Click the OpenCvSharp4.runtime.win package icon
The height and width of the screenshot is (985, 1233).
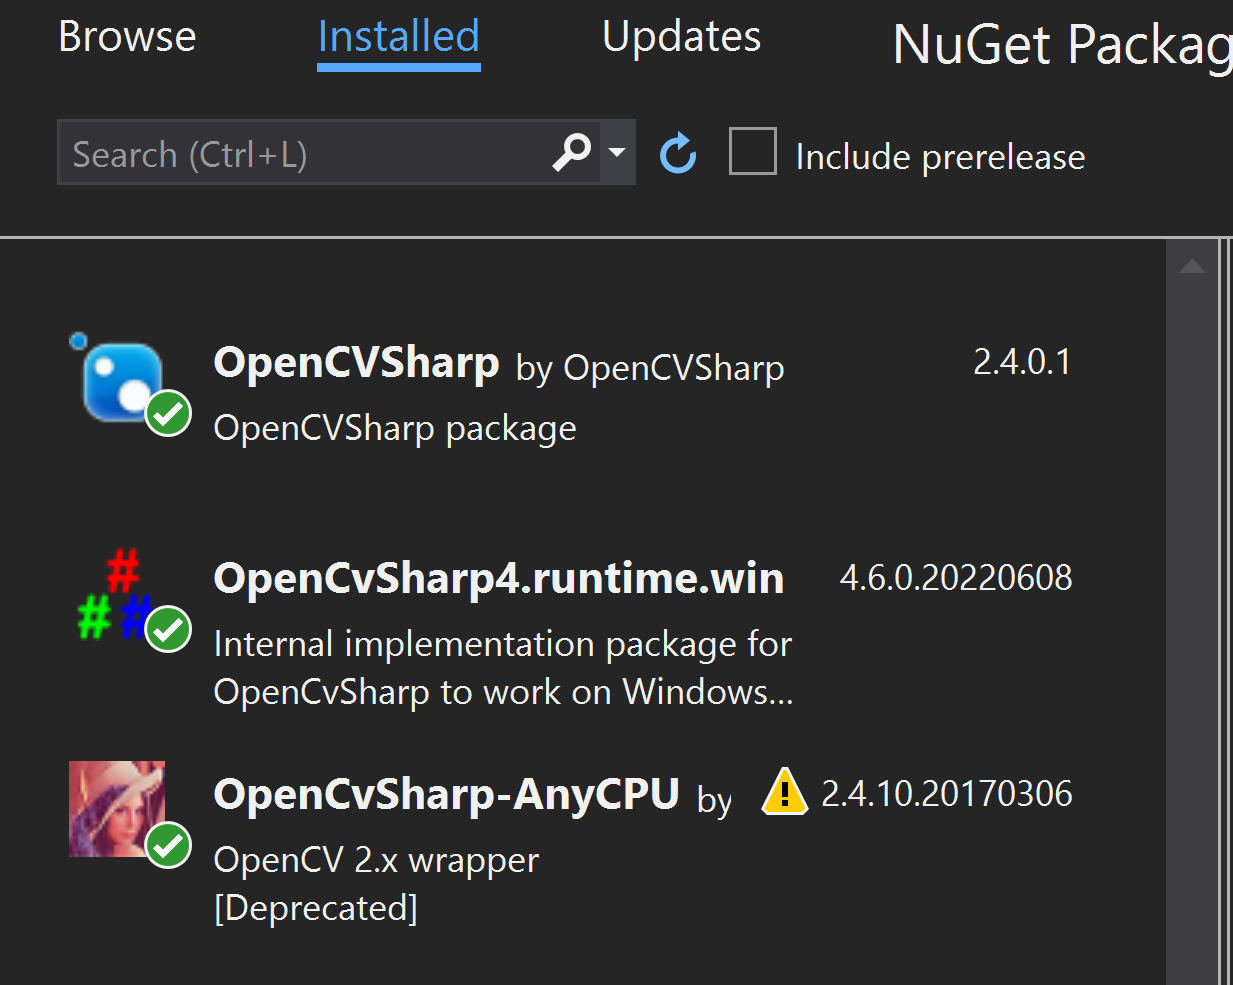pos(115,595)
